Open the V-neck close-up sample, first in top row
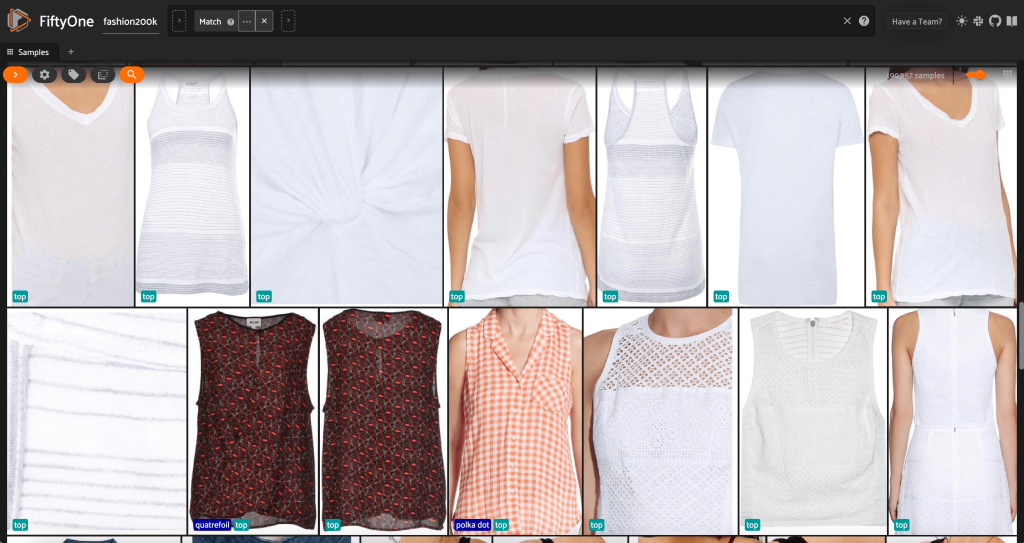Screen dimensions: 1024x543 coord(71,186)
